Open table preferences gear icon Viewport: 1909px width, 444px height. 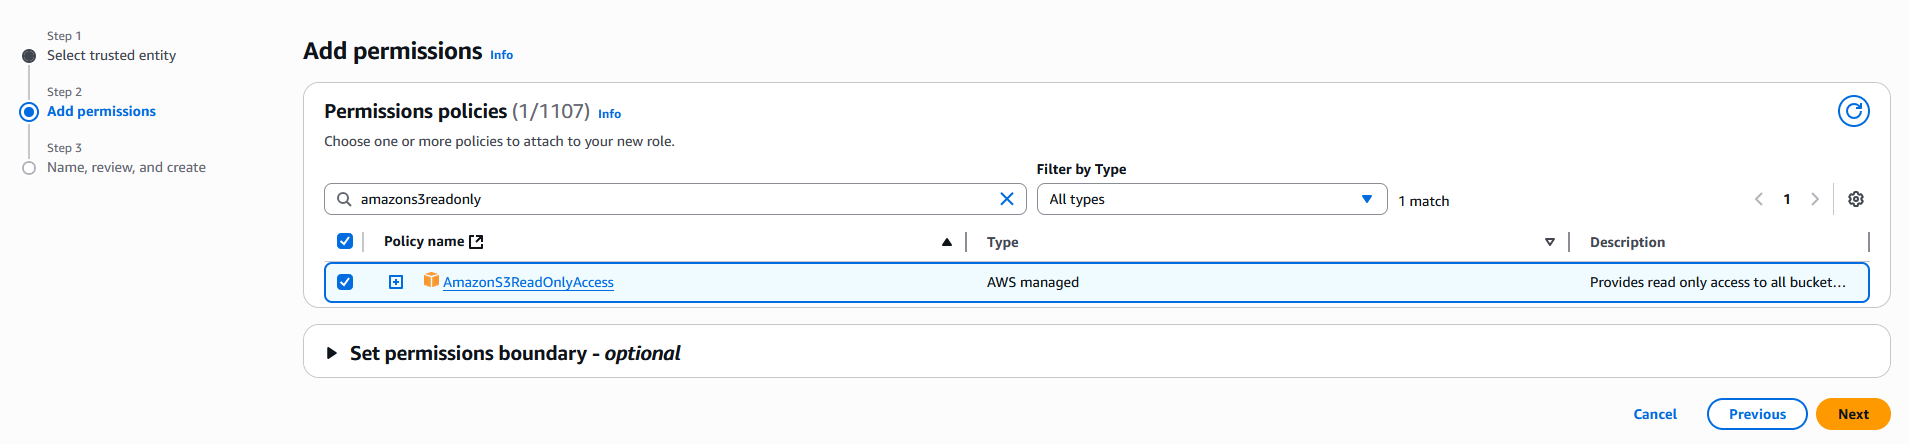tap(1855, 199)
